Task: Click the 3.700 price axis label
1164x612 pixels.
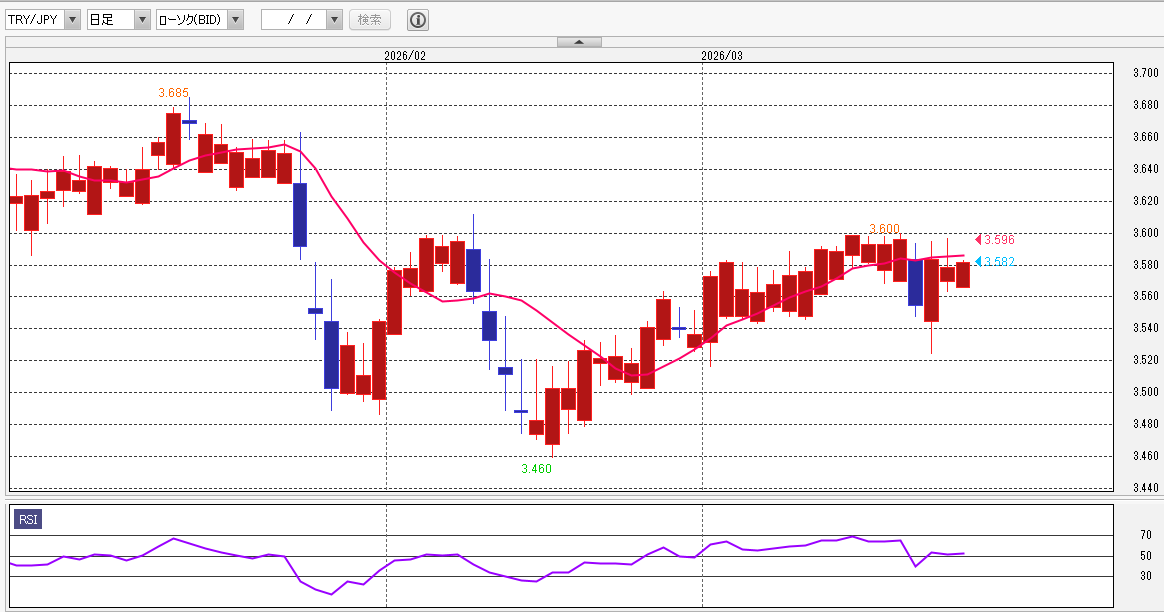Action: (x=1145, y=73)
